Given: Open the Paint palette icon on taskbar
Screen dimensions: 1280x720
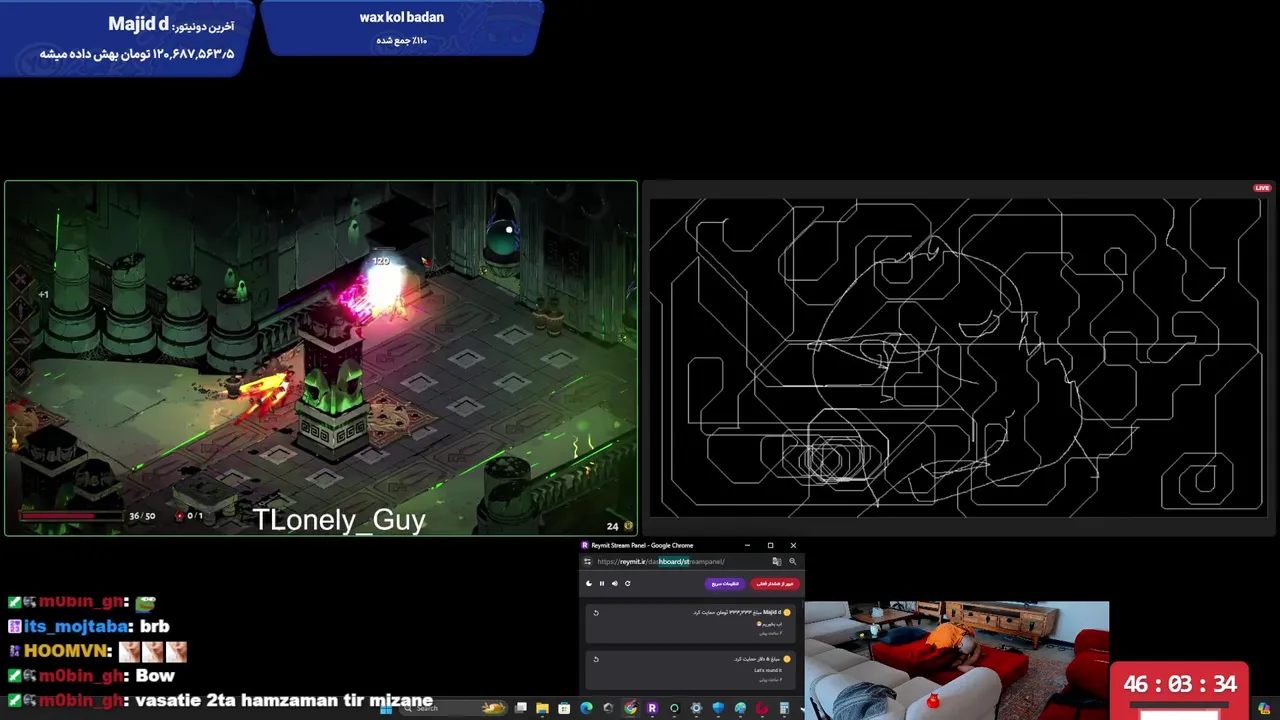Looking at the screenshot, I should [x=740, y=708].
